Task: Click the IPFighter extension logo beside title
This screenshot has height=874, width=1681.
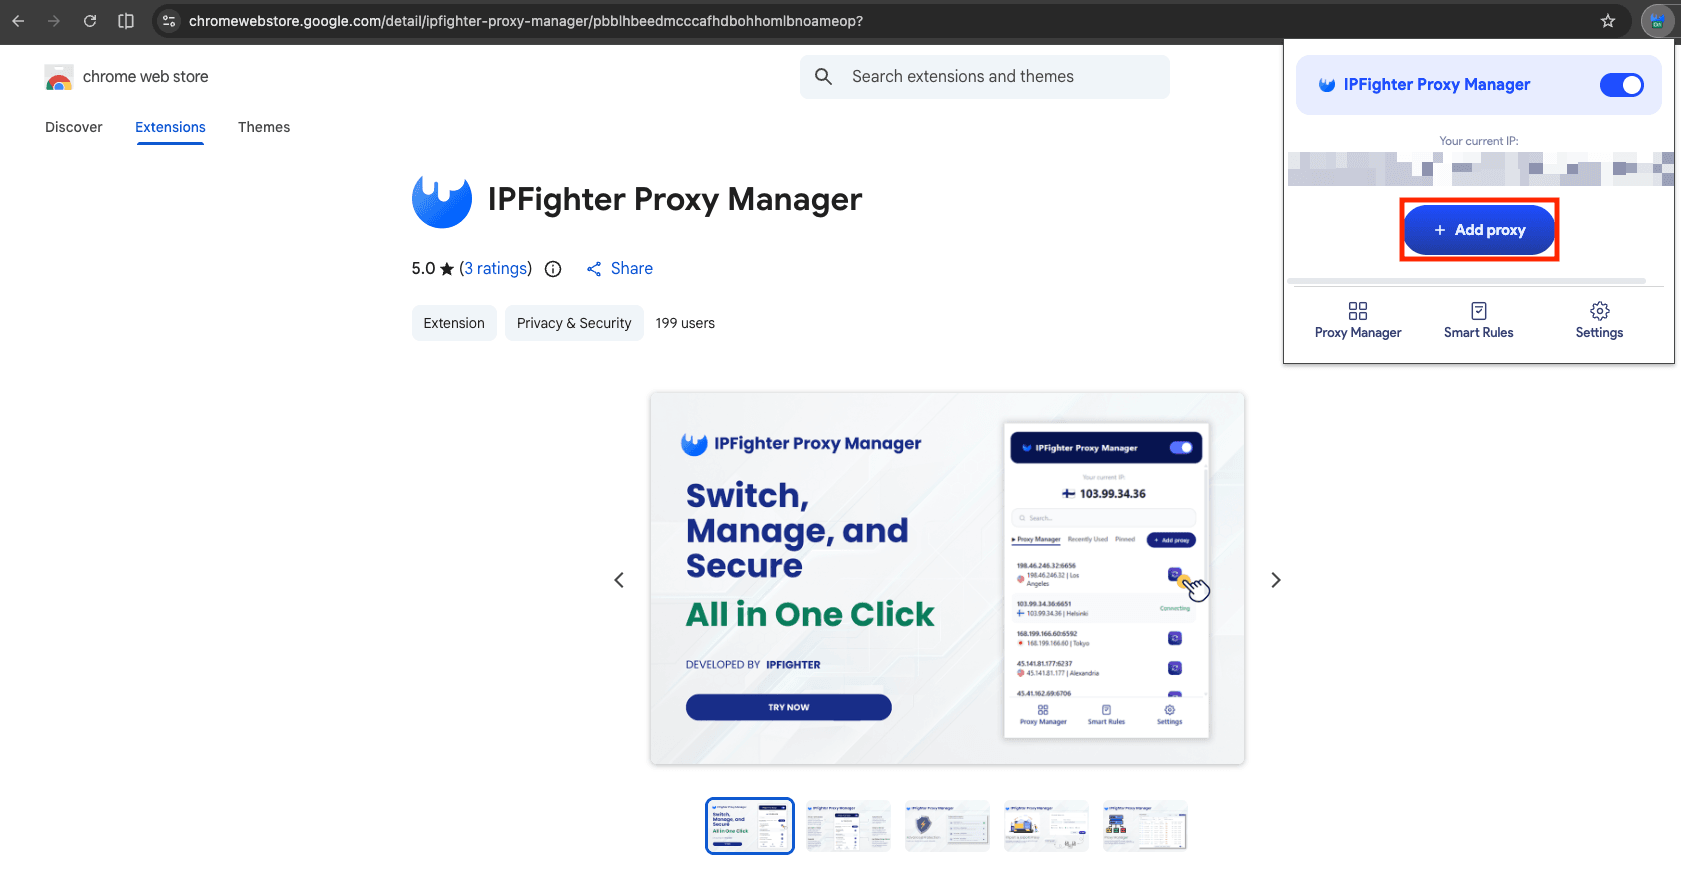Action: point(442,200)
